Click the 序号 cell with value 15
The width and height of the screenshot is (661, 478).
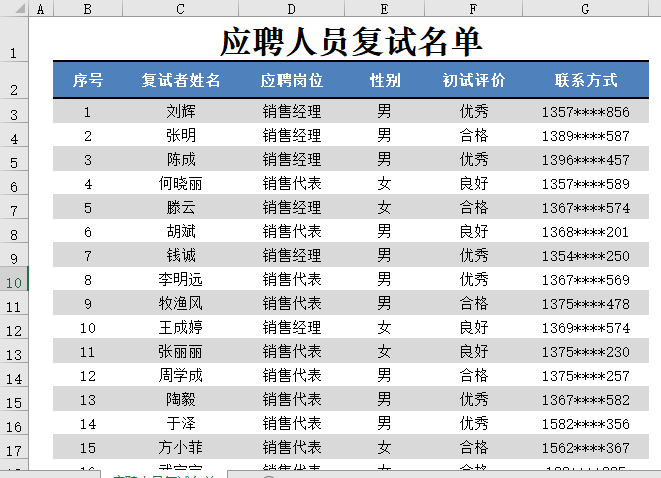pos(88,448)
